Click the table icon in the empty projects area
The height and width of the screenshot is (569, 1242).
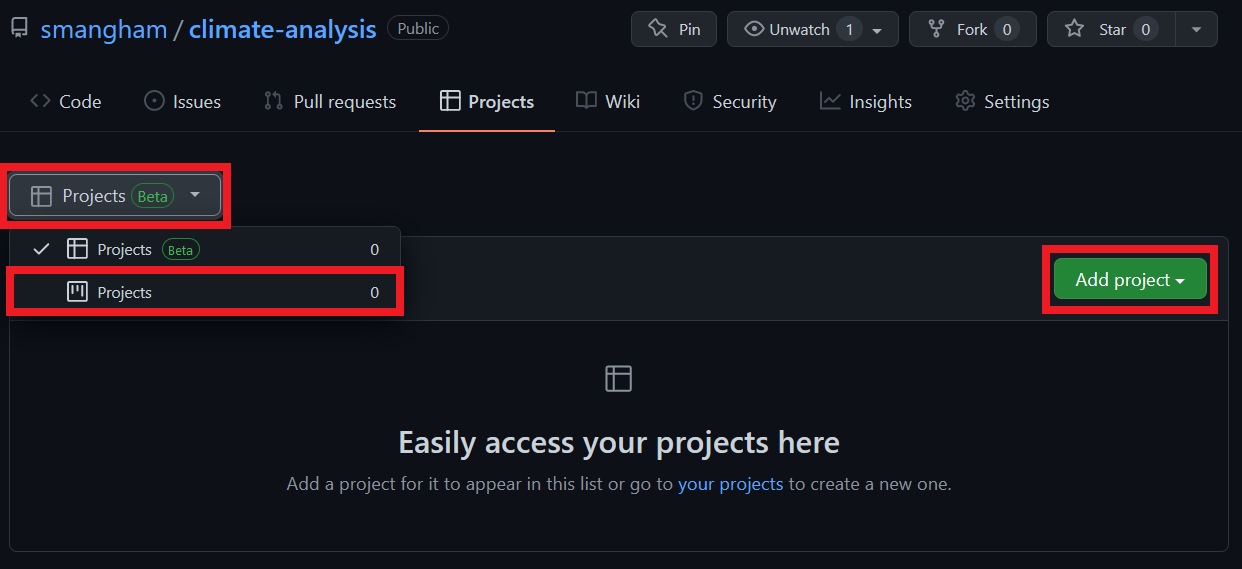[619, 378]
